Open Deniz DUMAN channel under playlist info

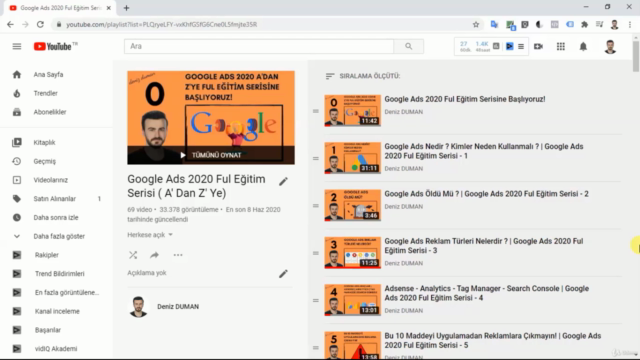[178, 307]
